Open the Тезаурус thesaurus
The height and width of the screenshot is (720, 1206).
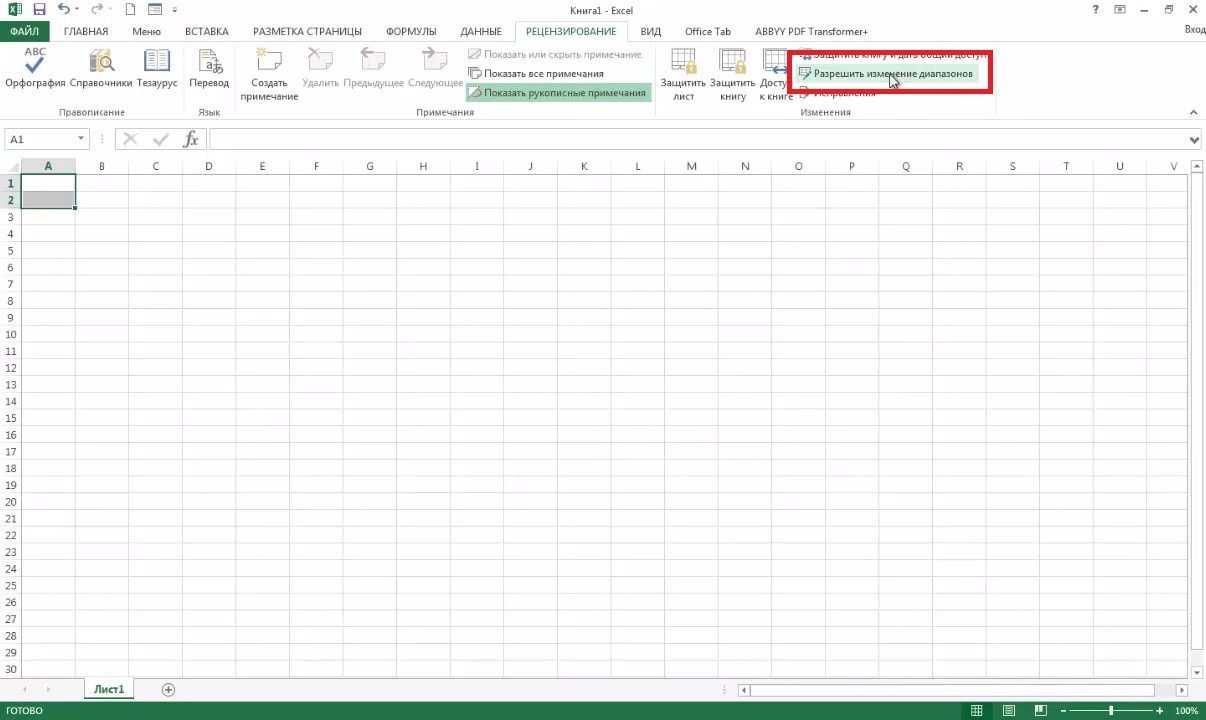157,70
